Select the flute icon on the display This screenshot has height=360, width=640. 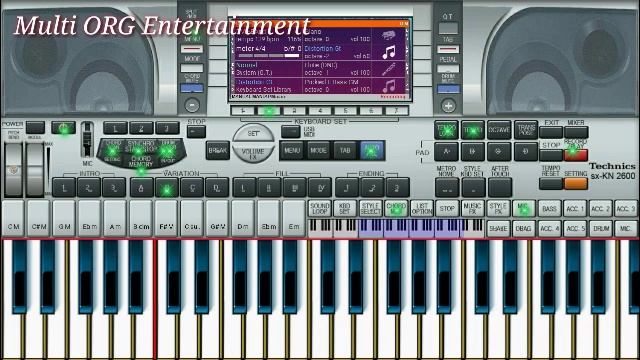click(x=389, y=69)
